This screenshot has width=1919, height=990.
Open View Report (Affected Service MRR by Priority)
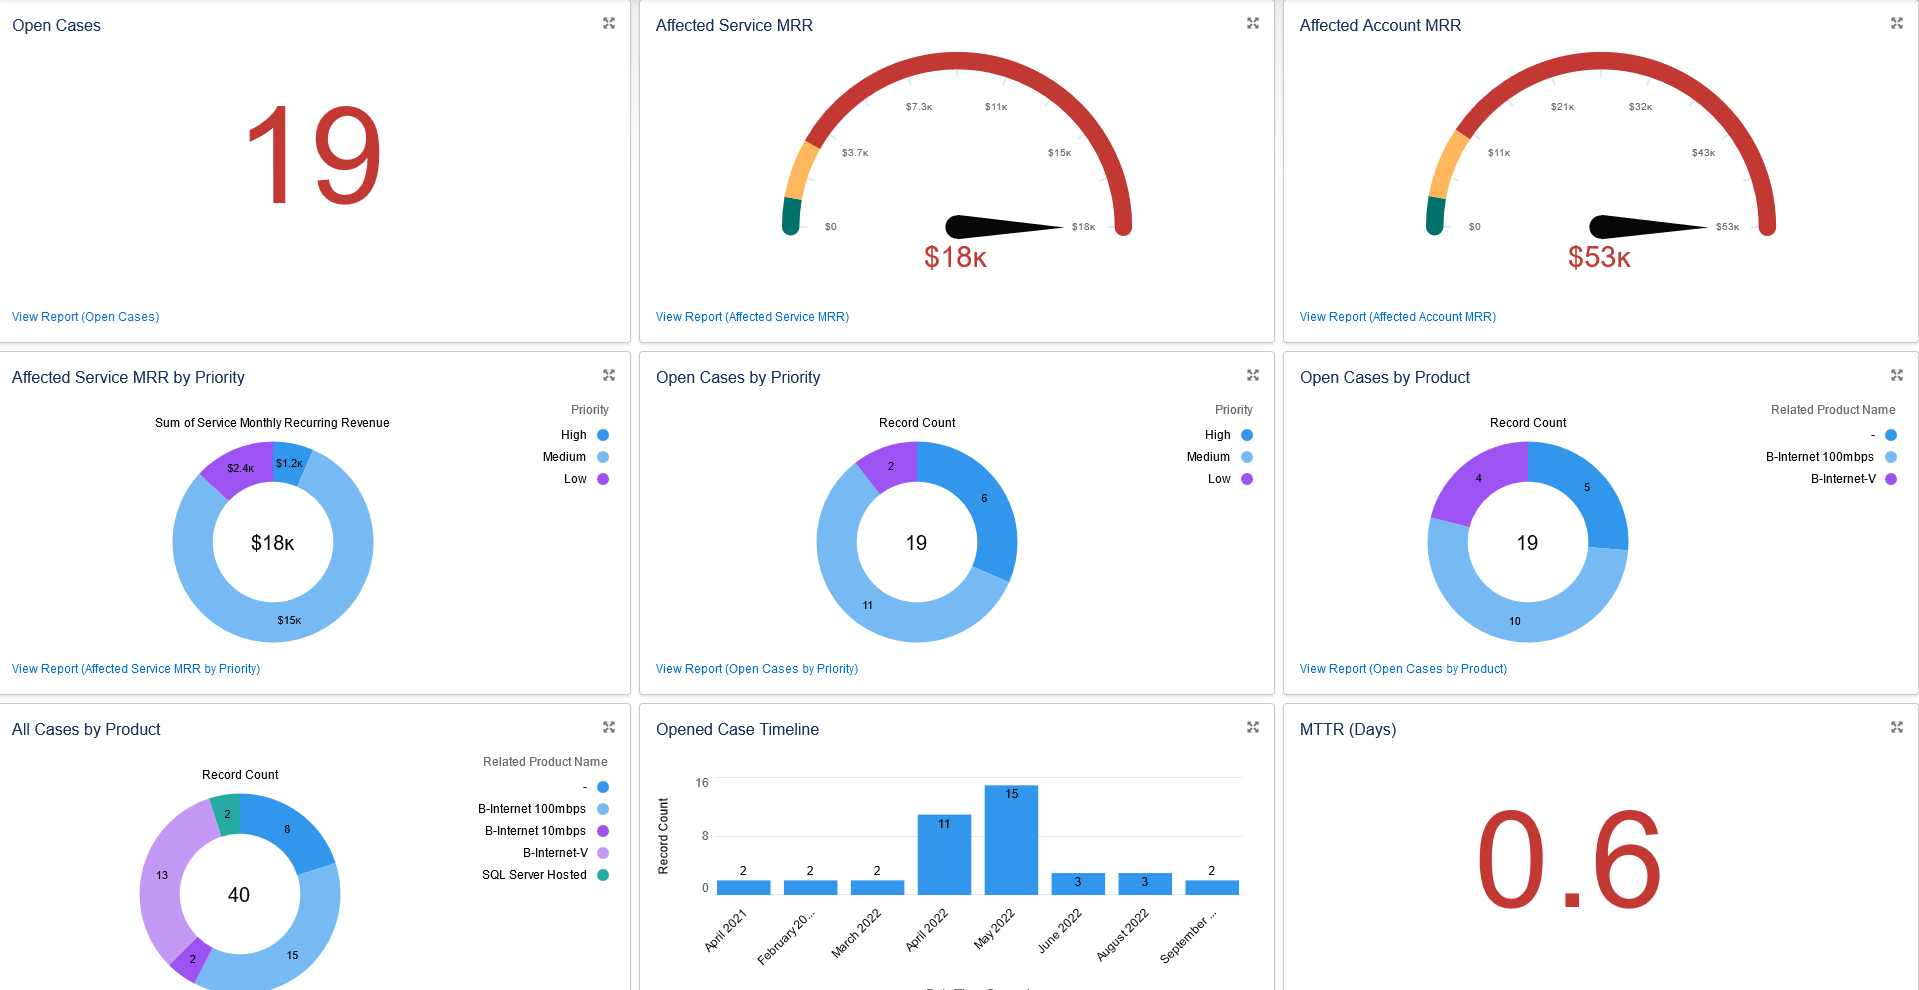point(136,669)
